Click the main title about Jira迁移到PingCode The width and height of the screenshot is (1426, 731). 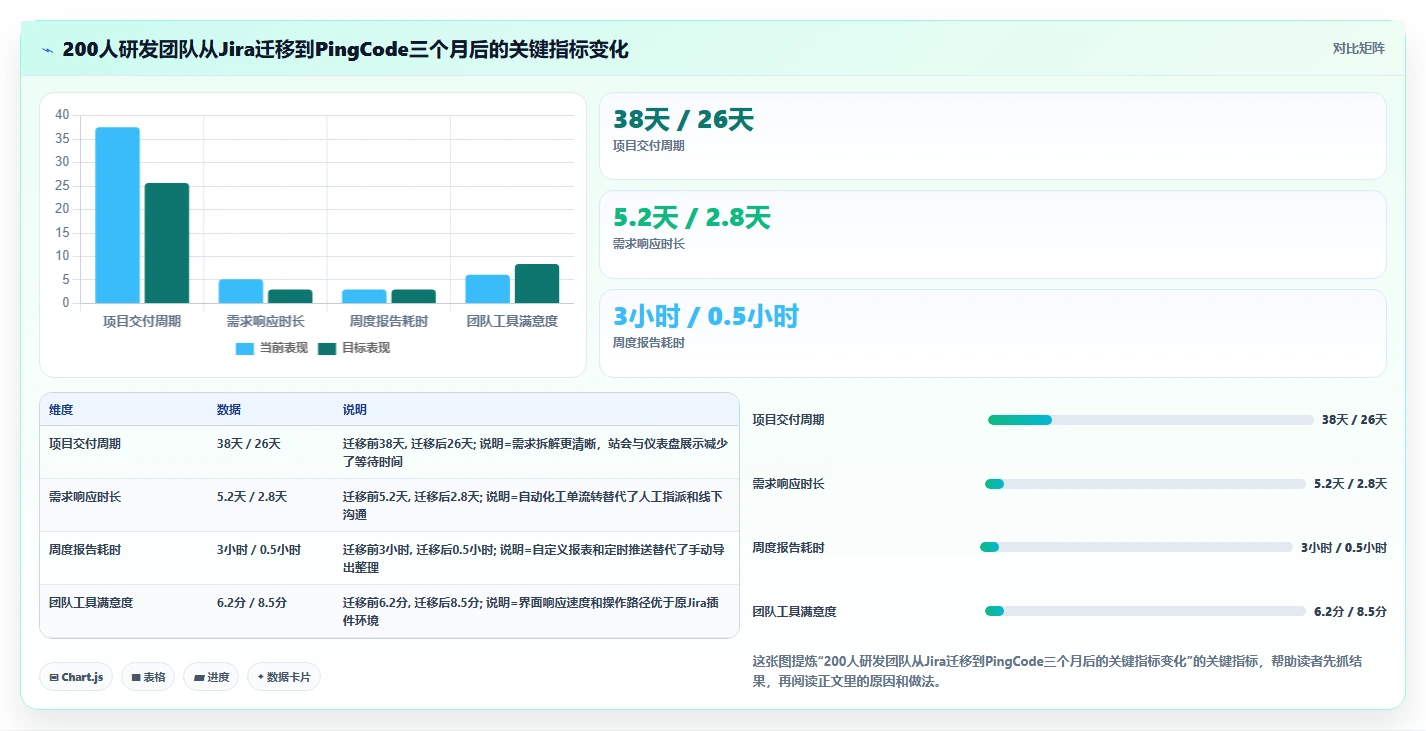point(345,49)
